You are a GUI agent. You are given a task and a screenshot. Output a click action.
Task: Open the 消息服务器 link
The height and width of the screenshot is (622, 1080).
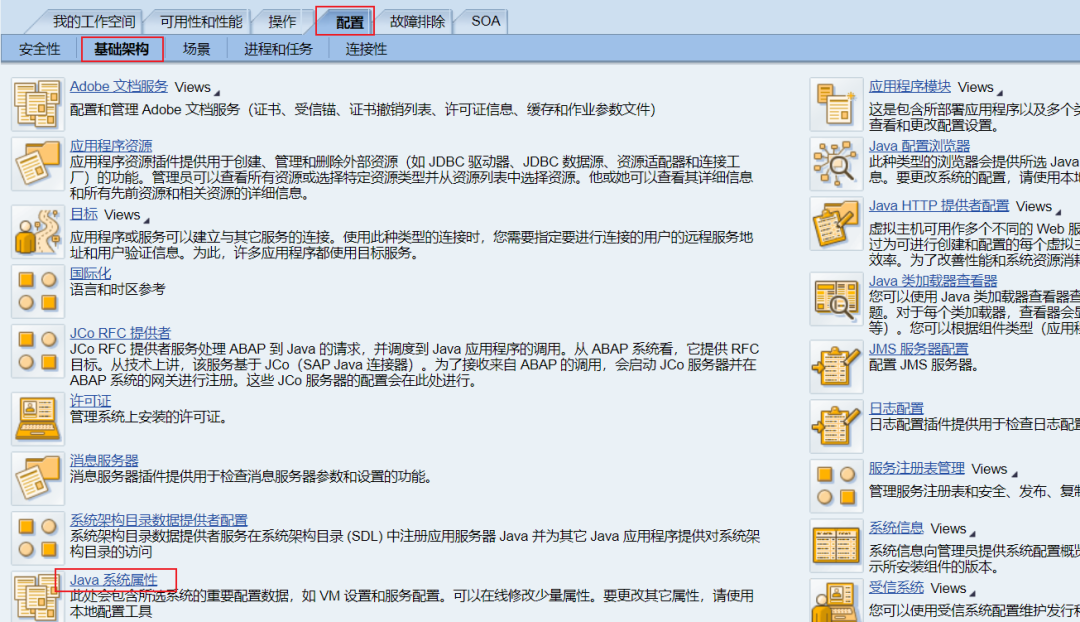tap(104, 460)
